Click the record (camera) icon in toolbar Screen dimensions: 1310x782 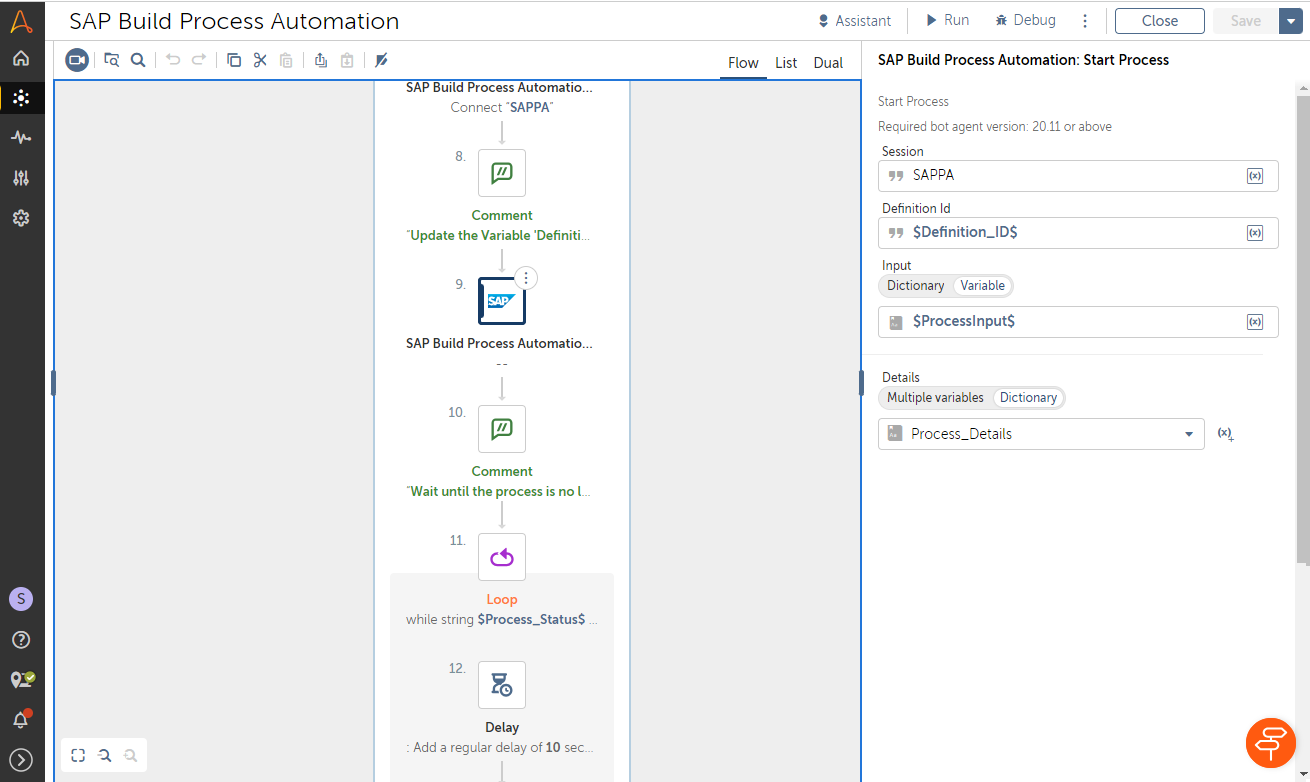[77, 60]
